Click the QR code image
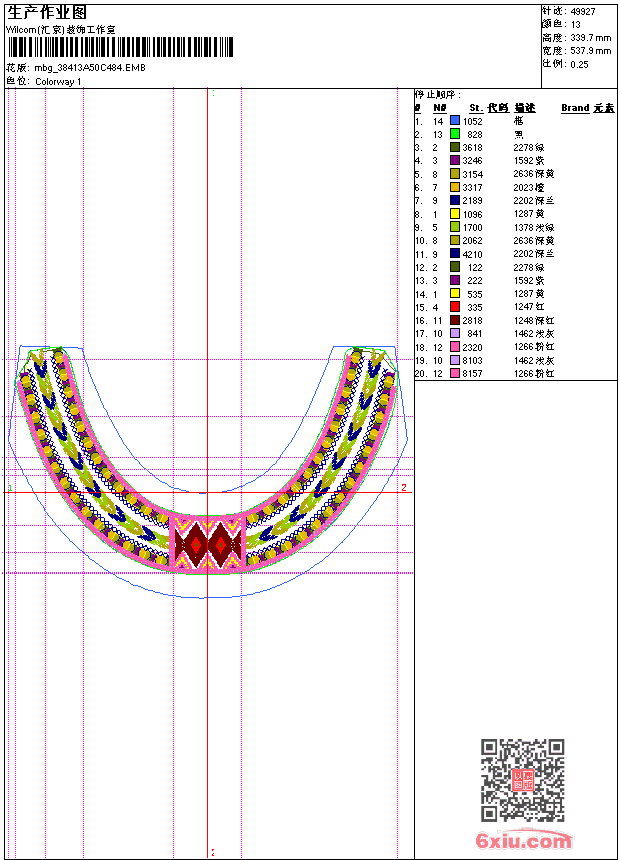 coord(522,780)
